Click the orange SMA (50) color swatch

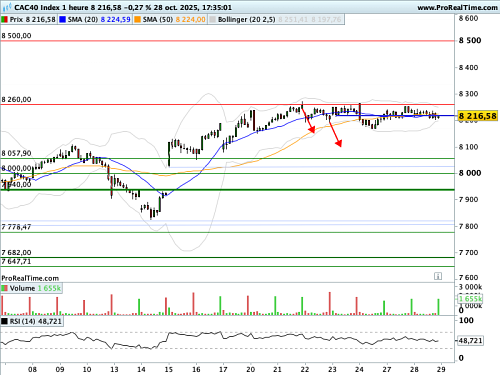point(137,20)
